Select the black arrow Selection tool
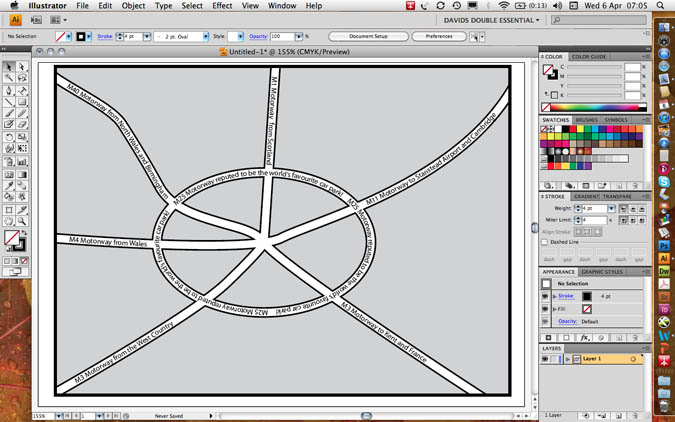This screenshot has width=675, height=422. point(9,66)
